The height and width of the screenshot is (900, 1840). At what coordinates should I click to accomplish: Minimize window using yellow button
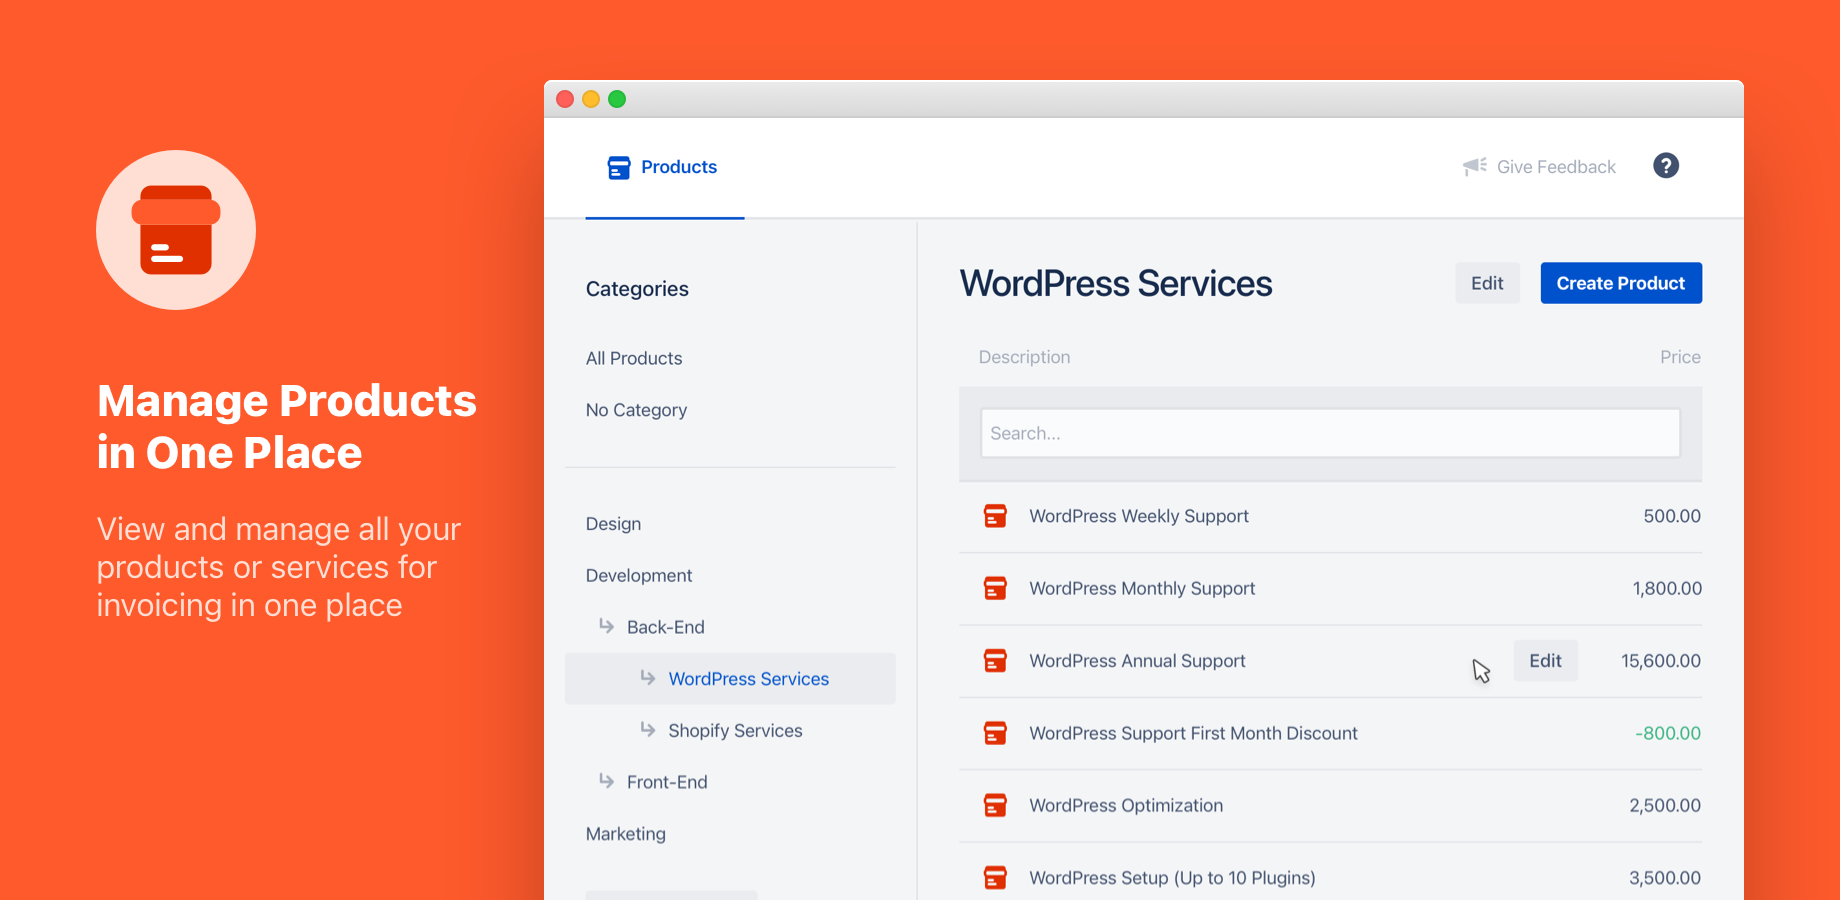(x=591, y=99)
